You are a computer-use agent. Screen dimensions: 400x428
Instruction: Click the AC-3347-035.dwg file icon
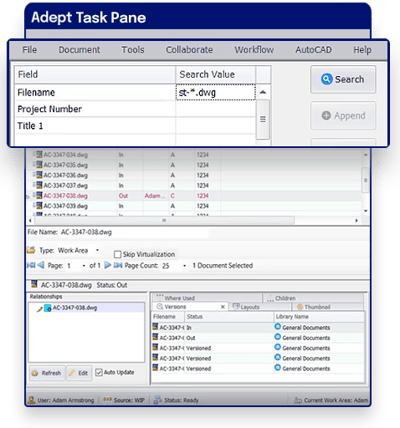(39, 165)
